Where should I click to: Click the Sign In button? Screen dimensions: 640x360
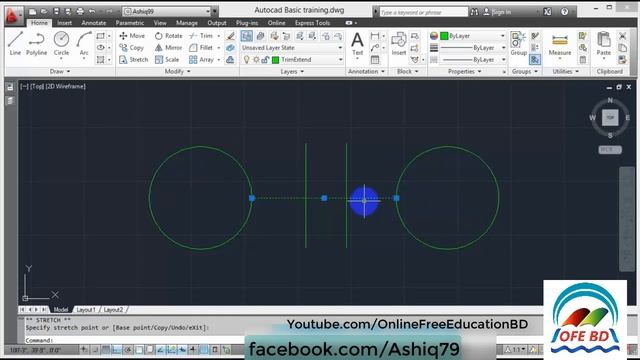[x=497, y=12]
